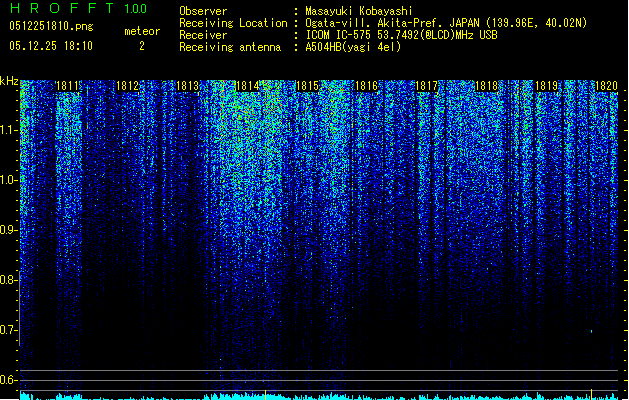Image resolution: width=629 pixels, height=400 pixels.
Task: Click the Receiver label
Action: [203, 35]
